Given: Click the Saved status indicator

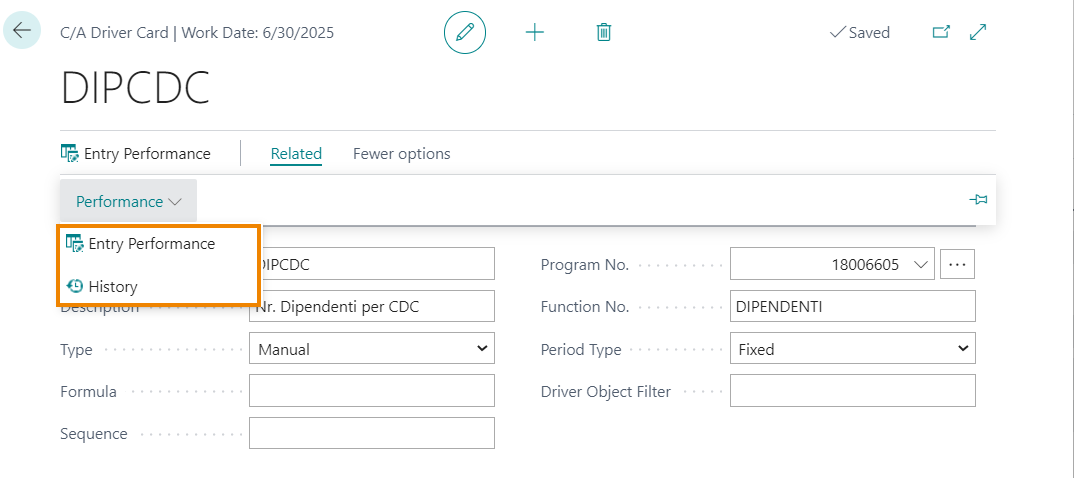Looking at the screenshot, I should pos(859,32).
